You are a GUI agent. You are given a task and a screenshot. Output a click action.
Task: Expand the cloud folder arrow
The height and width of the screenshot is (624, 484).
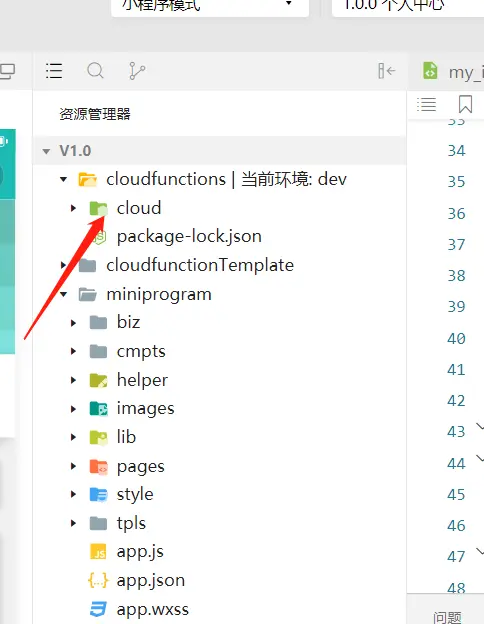pyautogui.click(x=73, y=208)
